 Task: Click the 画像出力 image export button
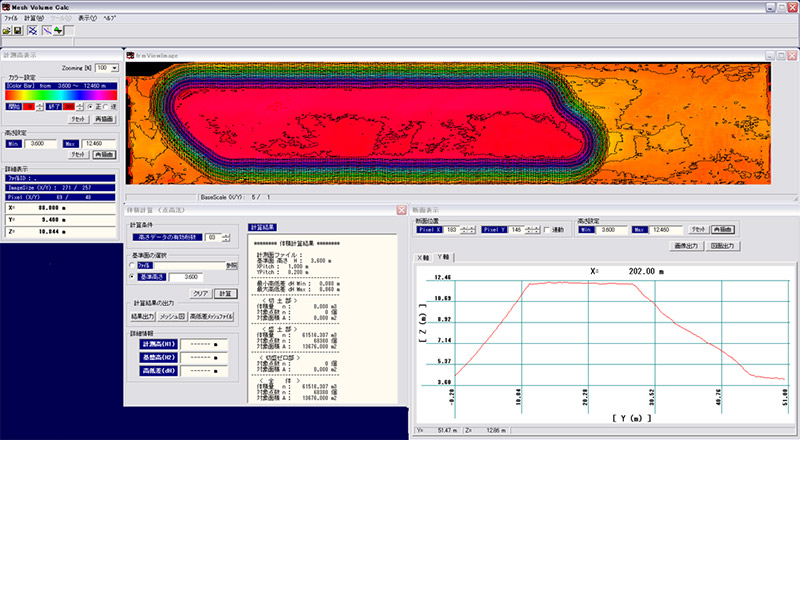point(686,244)
